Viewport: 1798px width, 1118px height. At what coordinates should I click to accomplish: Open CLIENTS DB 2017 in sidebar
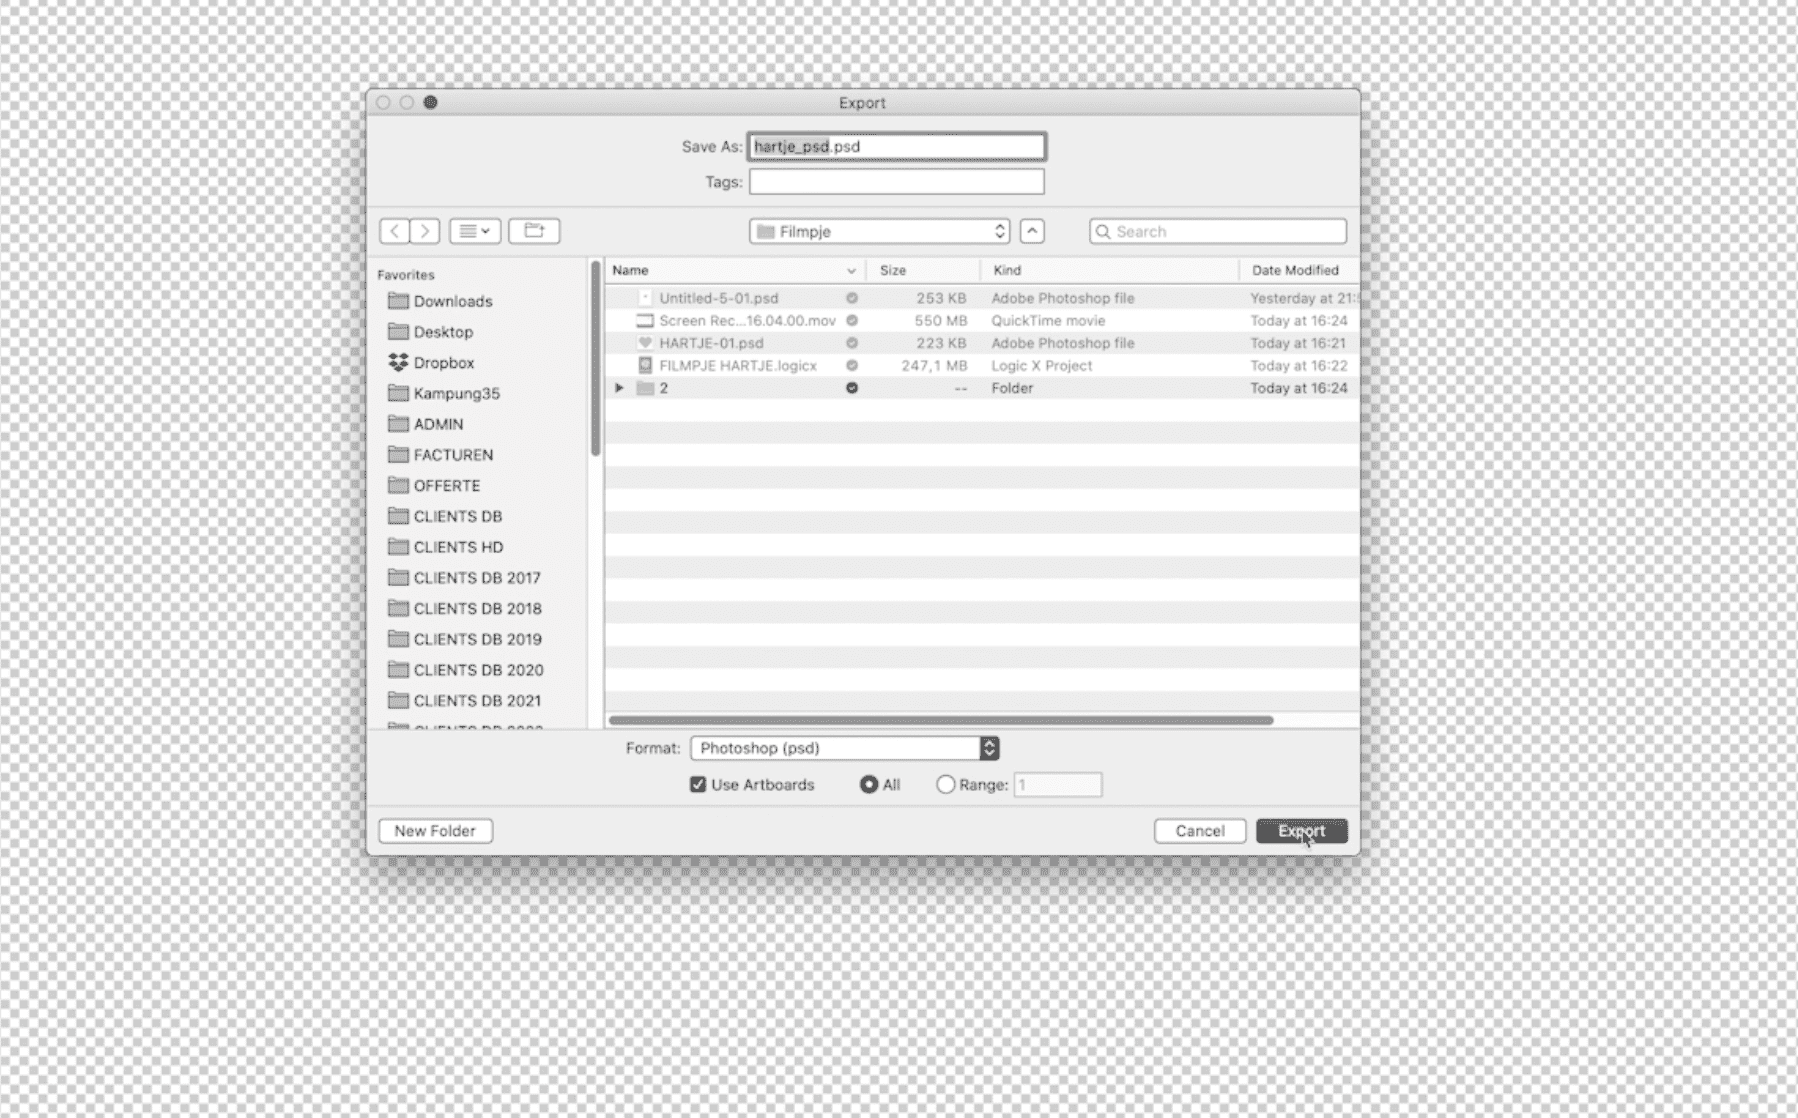(464, 578)
